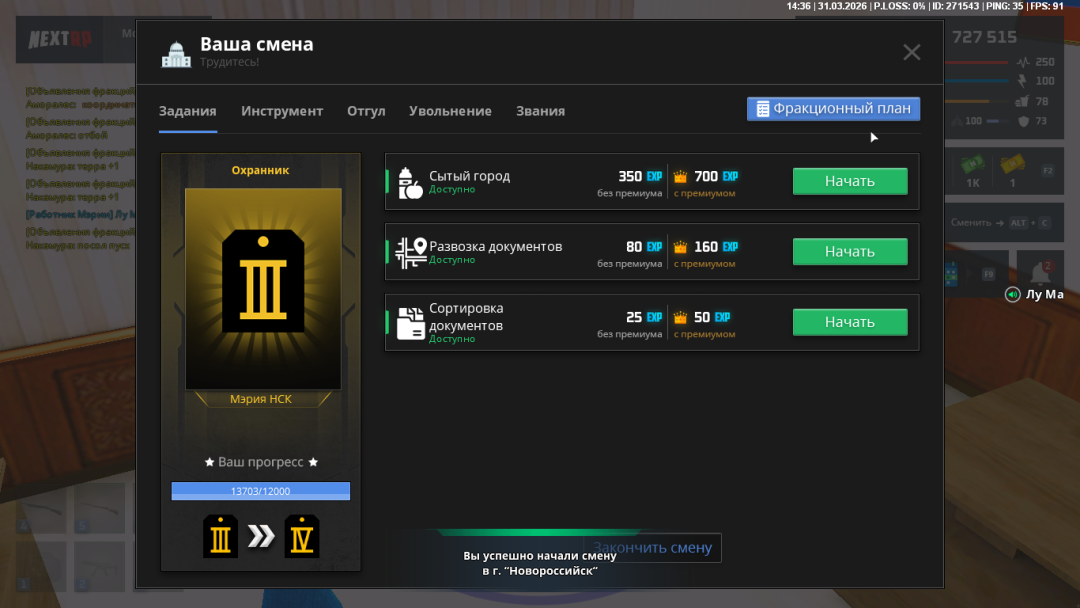
Task: Click the food icon for Сытый город
Action: pyautogui.click(x=410, y=182)
